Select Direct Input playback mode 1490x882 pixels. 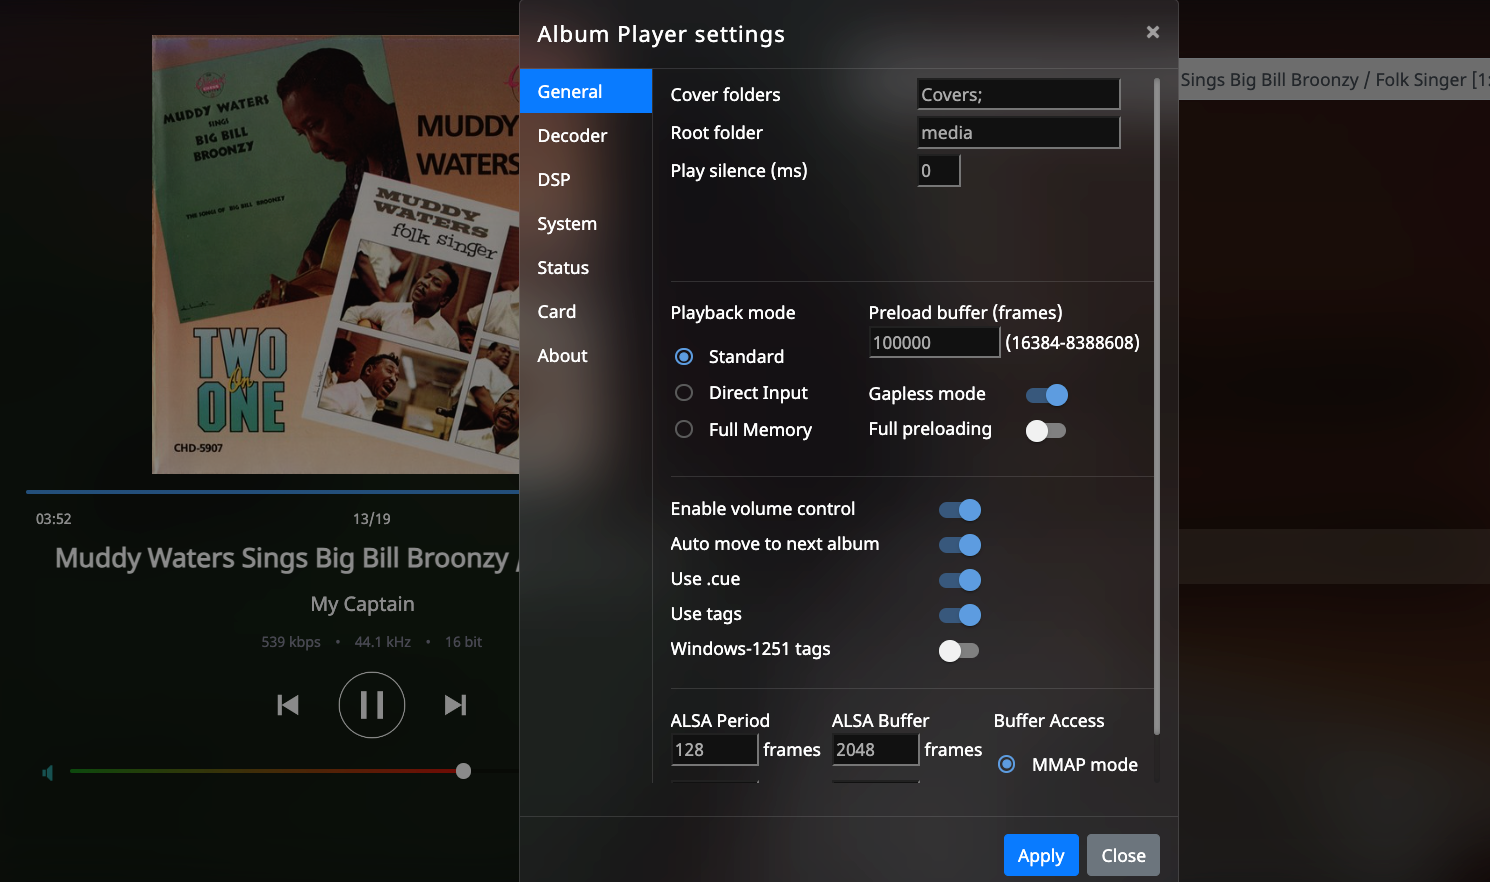pos(684,393)
